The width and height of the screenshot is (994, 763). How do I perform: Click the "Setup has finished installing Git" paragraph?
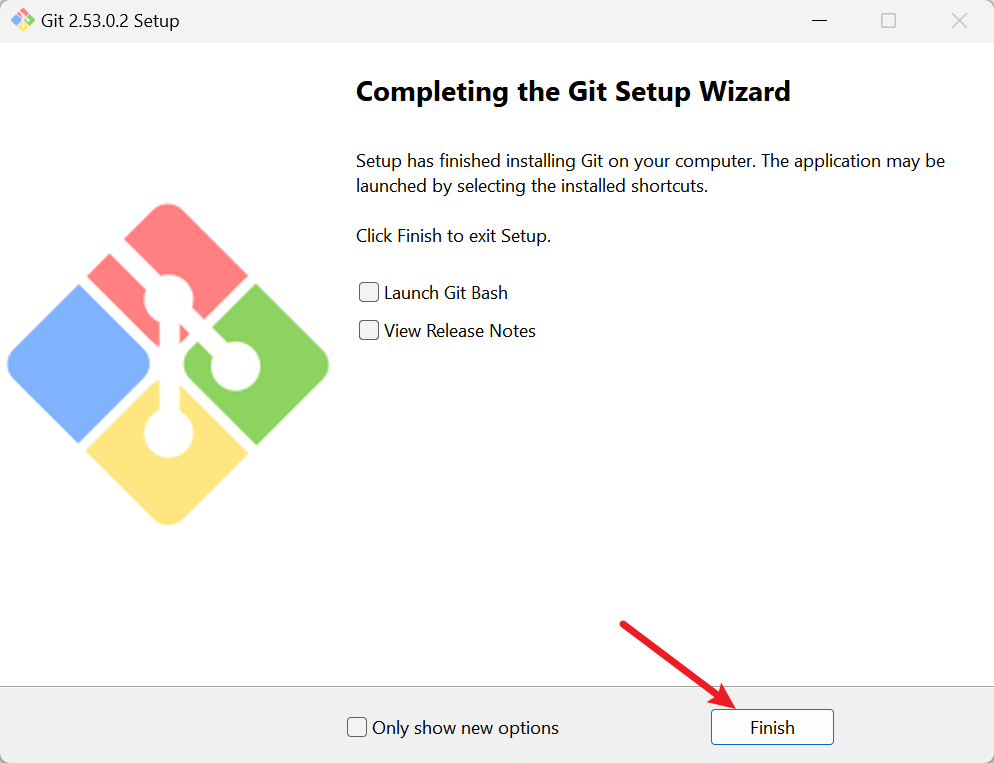pos(650,173)
